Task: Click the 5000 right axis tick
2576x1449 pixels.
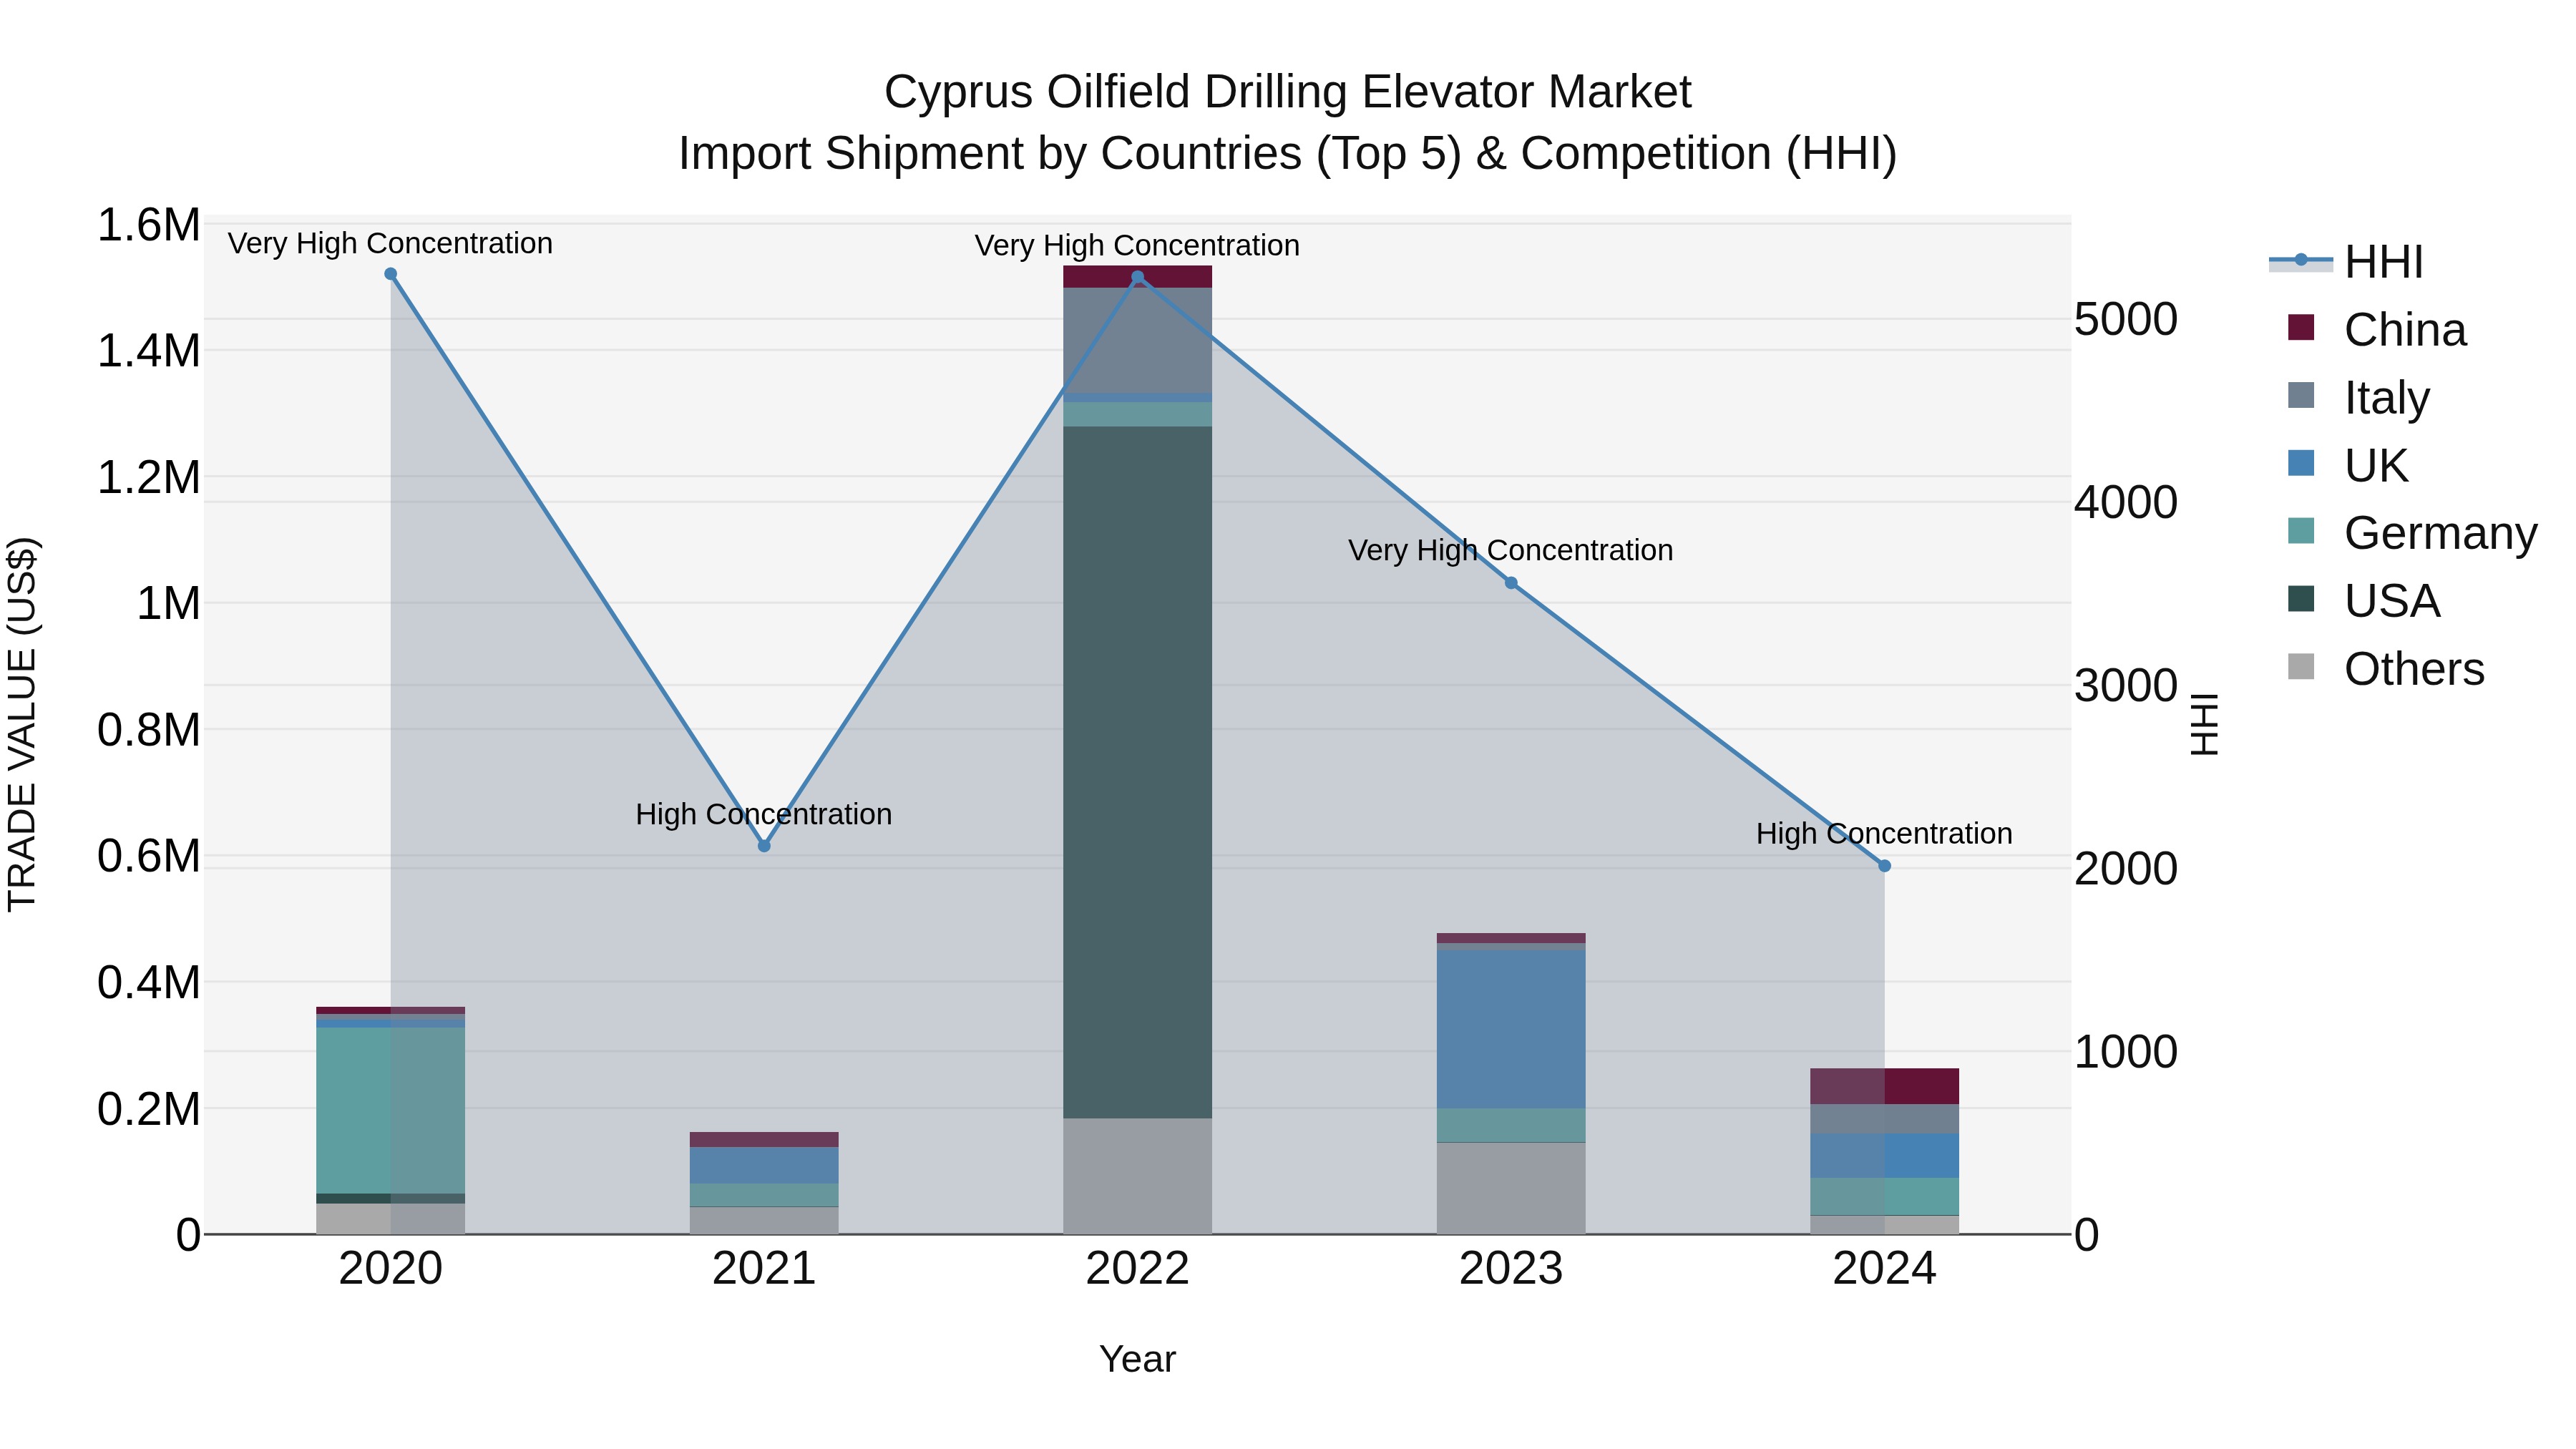Action: [x=2126, y=320]
